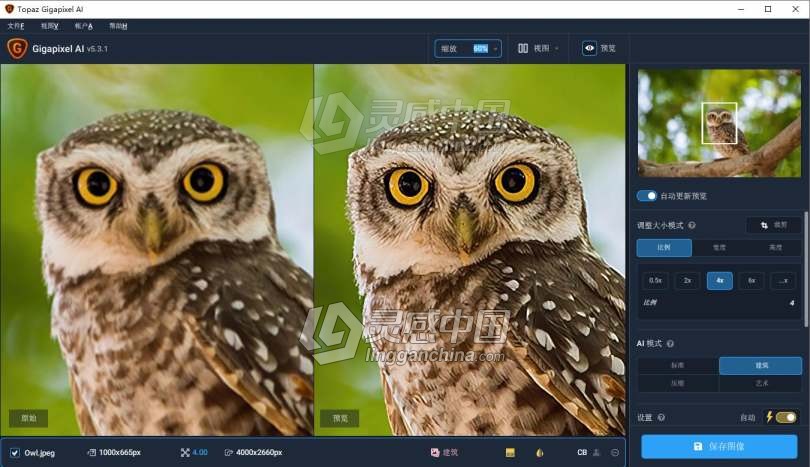810x467 pixels.
Task: Choose the 4x scale button
Action: [x=720, y=281]
